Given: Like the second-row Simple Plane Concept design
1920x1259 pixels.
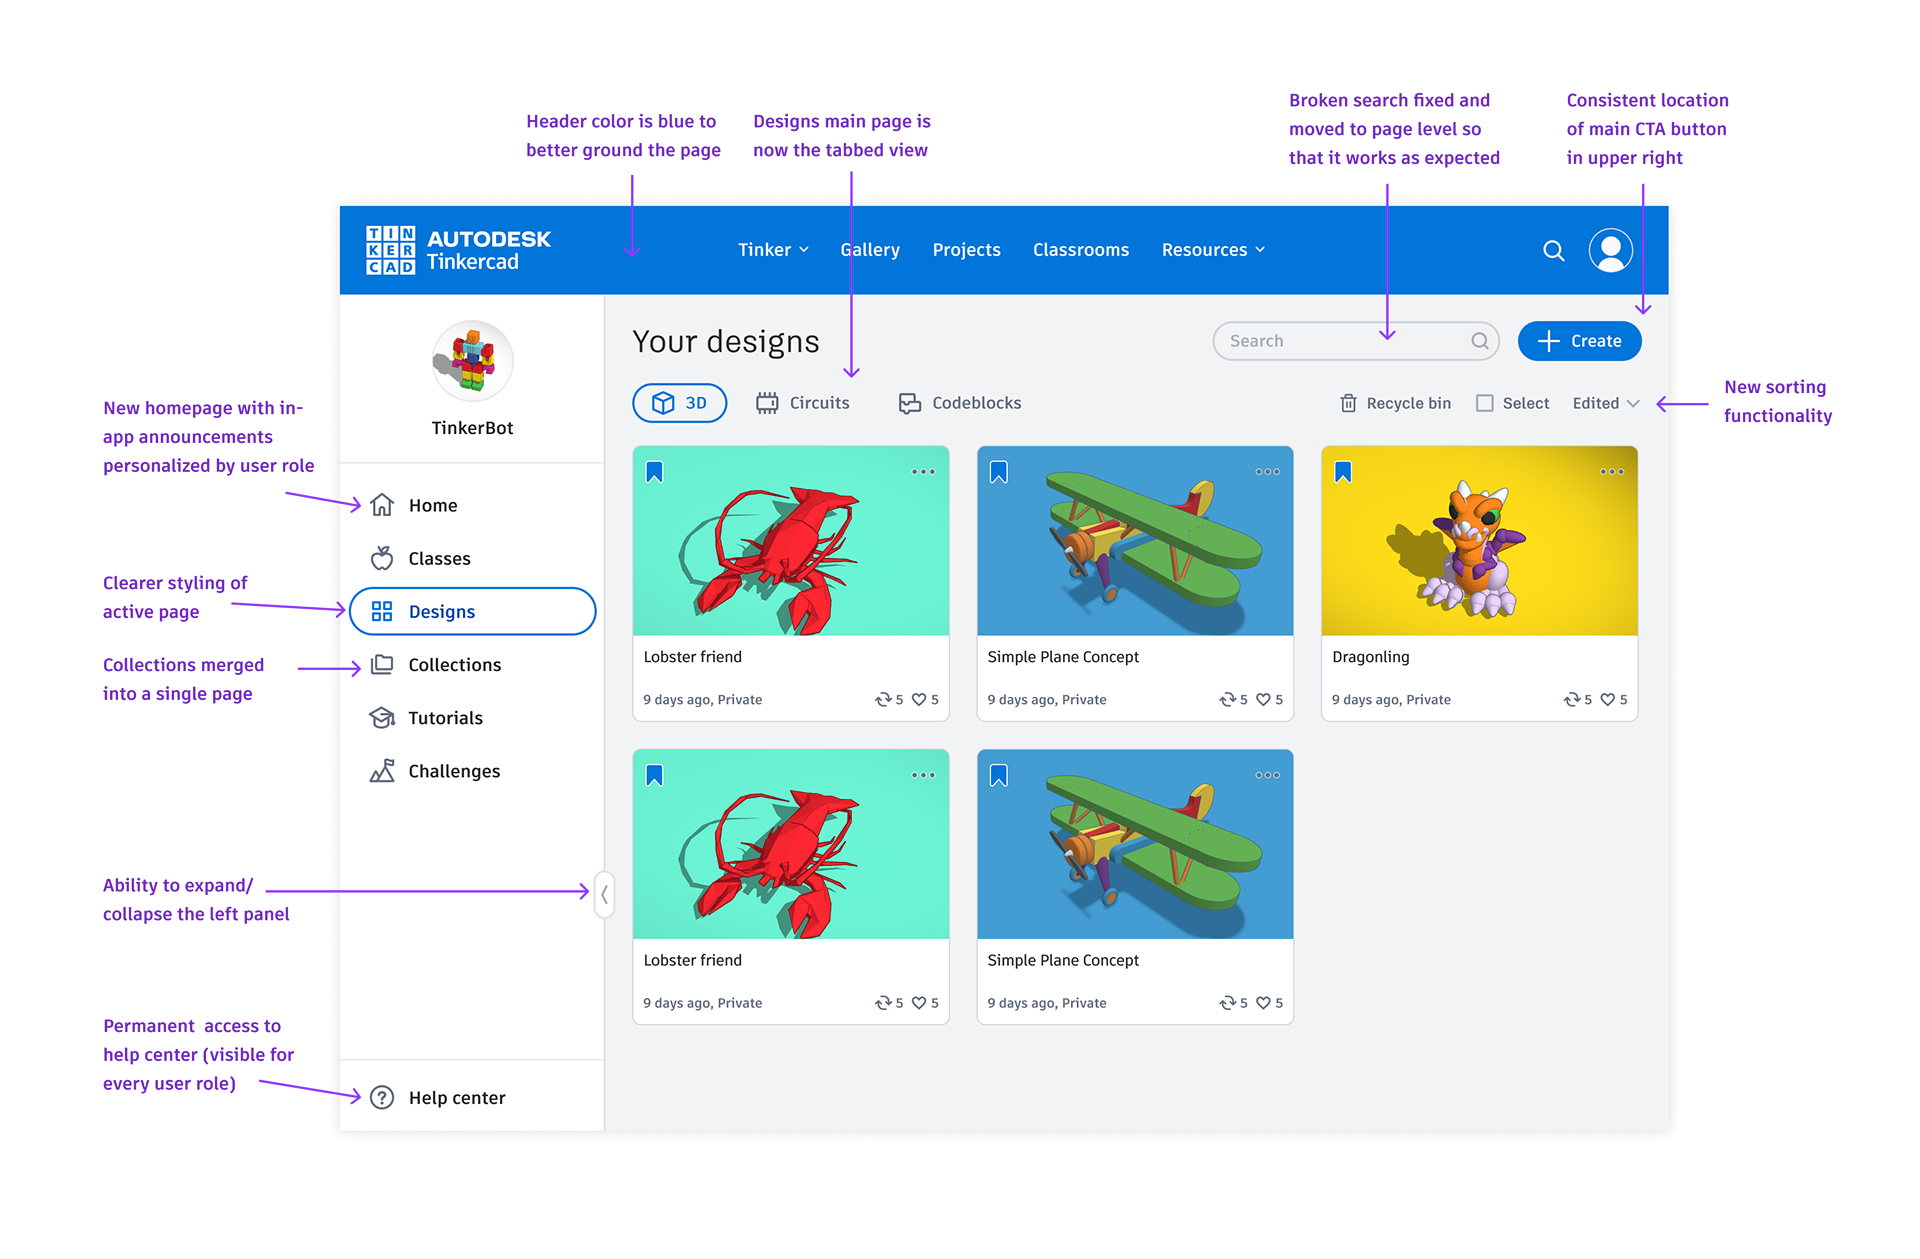Looking at the screenshot, I should (1263, 1003).
